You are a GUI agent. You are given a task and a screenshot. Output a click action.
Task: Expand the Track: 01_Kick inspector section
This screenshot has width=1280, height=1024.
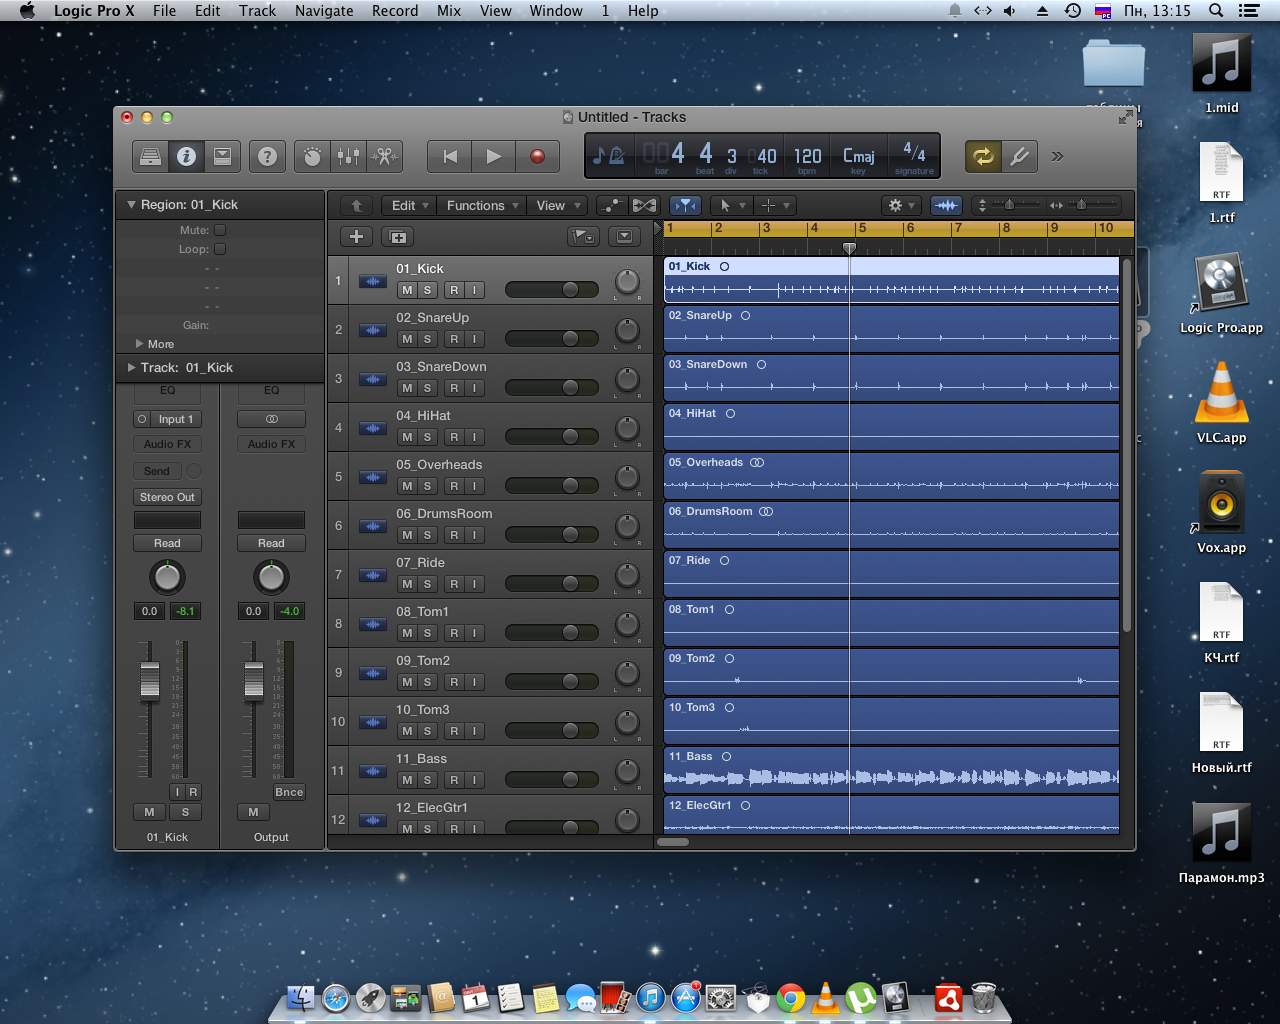[131, 367]
